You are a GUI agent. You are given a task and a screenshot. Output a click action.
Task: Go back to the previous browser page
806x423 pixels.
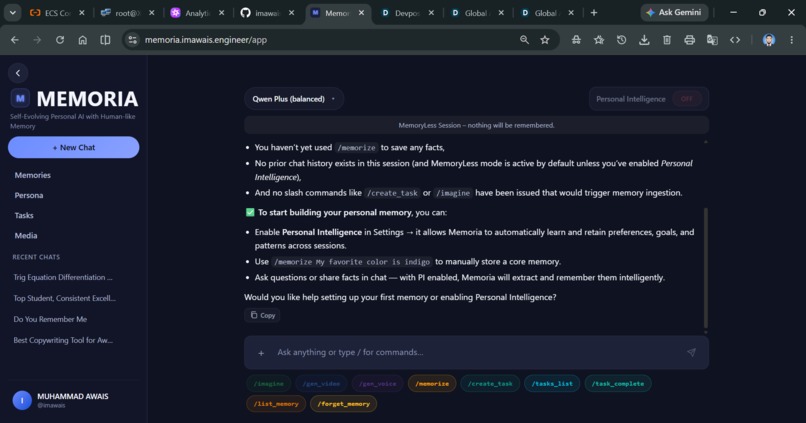pyautogui.click(x=15, y=40)
